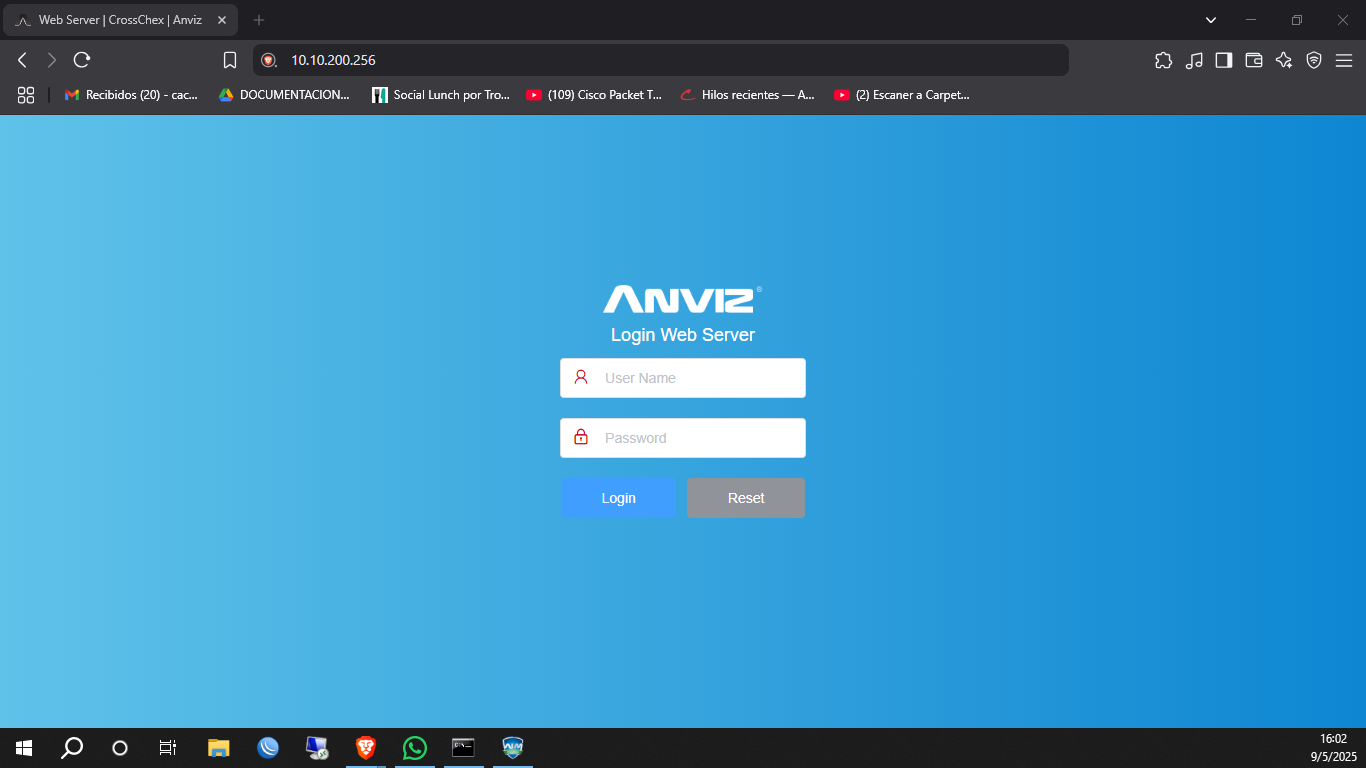This screenshot has width=1366, height=768.
Task: Open the Command Prompt taskbar icon
Action: pos(463,748)
